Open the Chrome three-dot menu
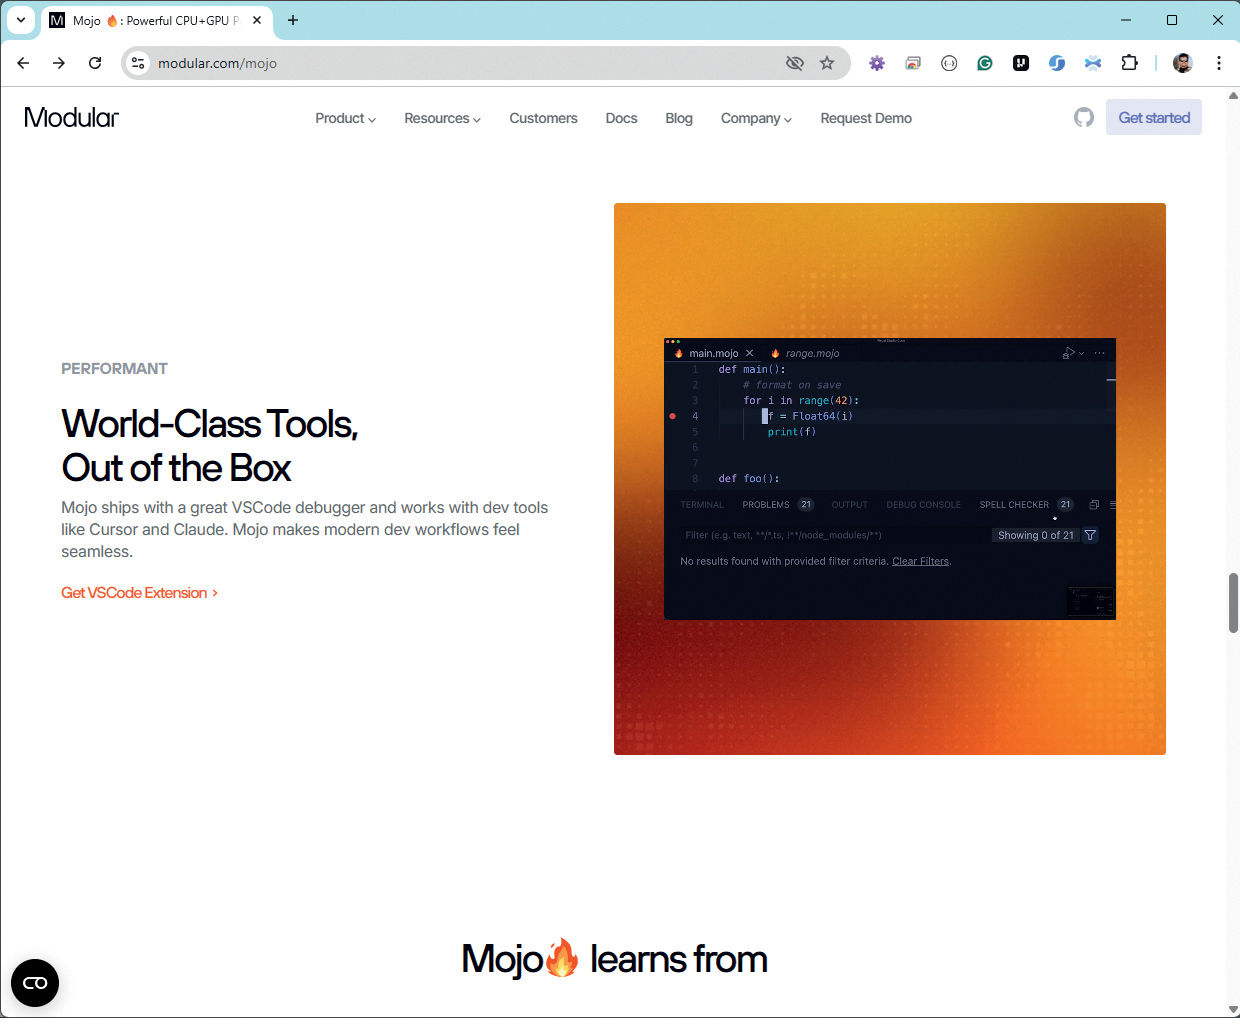 pyautogui.click(x=1219, y=63)
